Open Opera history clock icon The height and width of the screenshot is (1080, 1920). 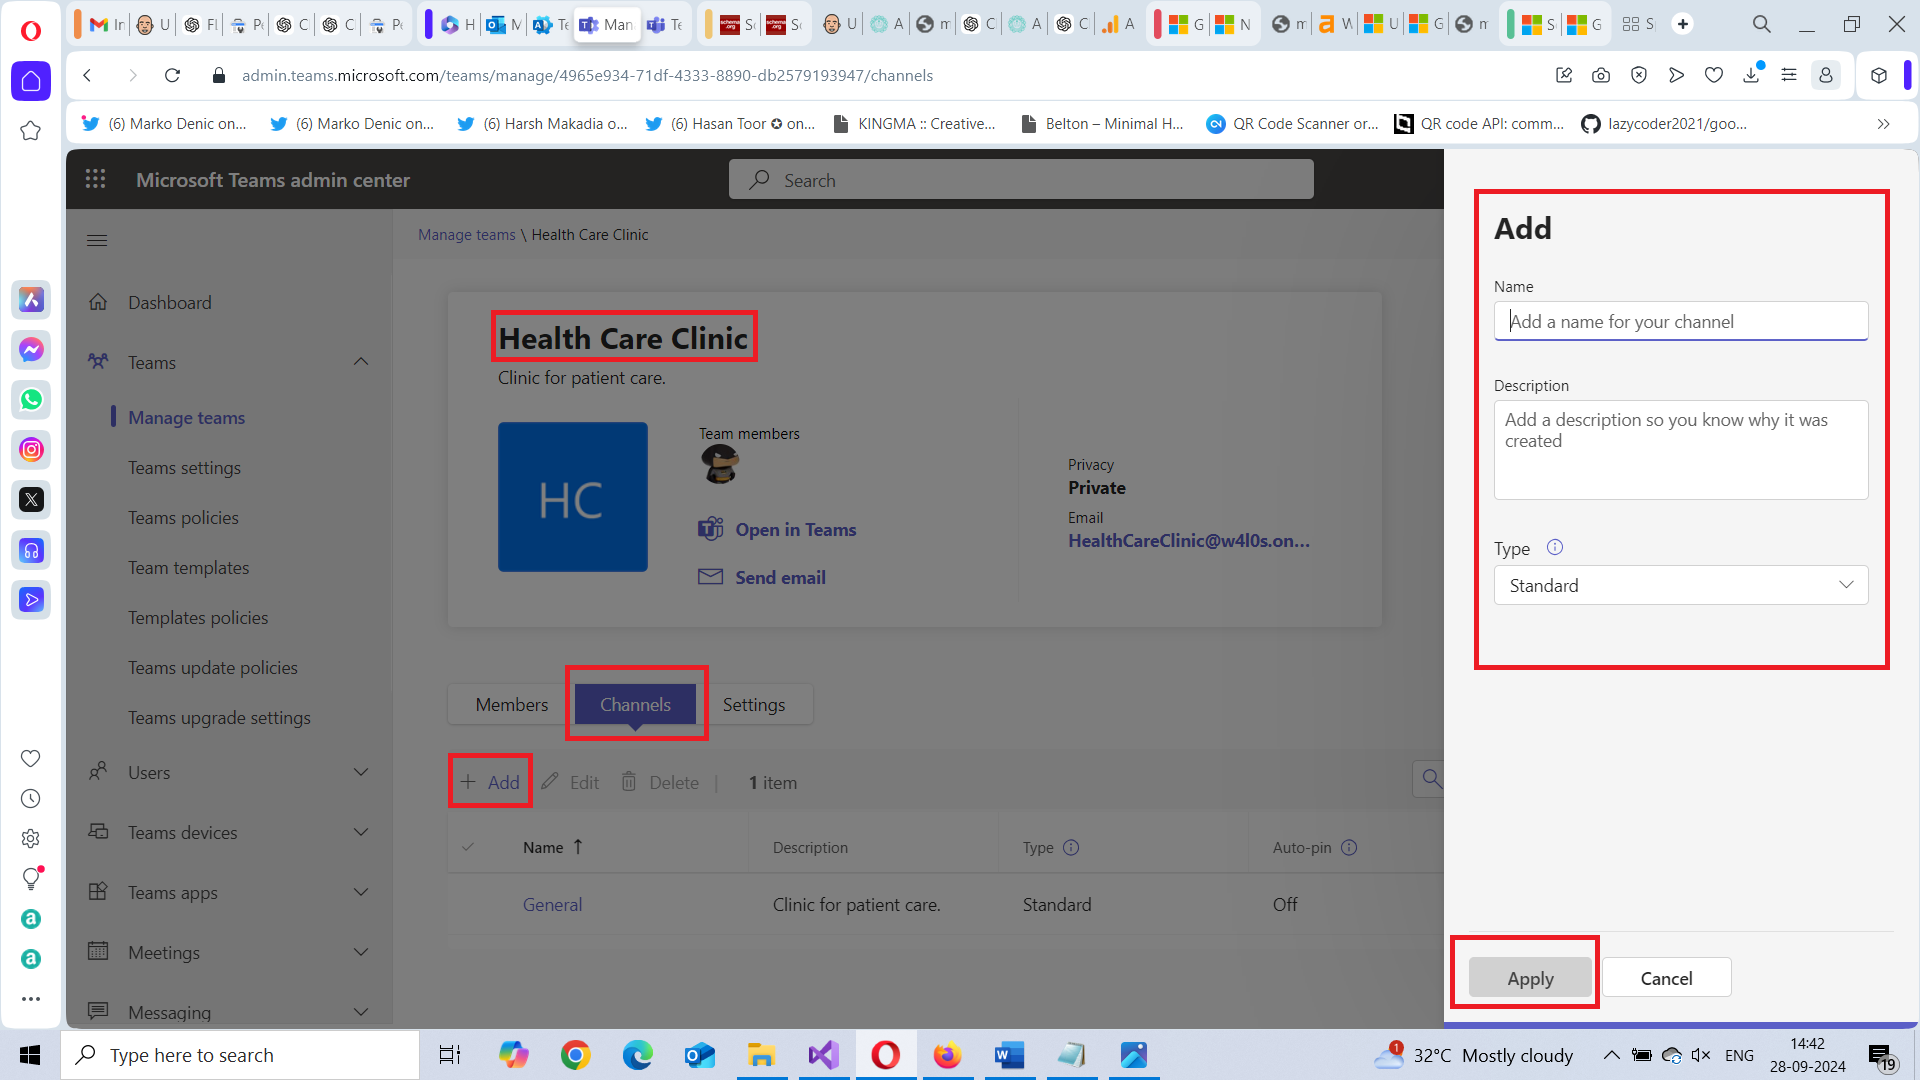[x=31, y=798]
